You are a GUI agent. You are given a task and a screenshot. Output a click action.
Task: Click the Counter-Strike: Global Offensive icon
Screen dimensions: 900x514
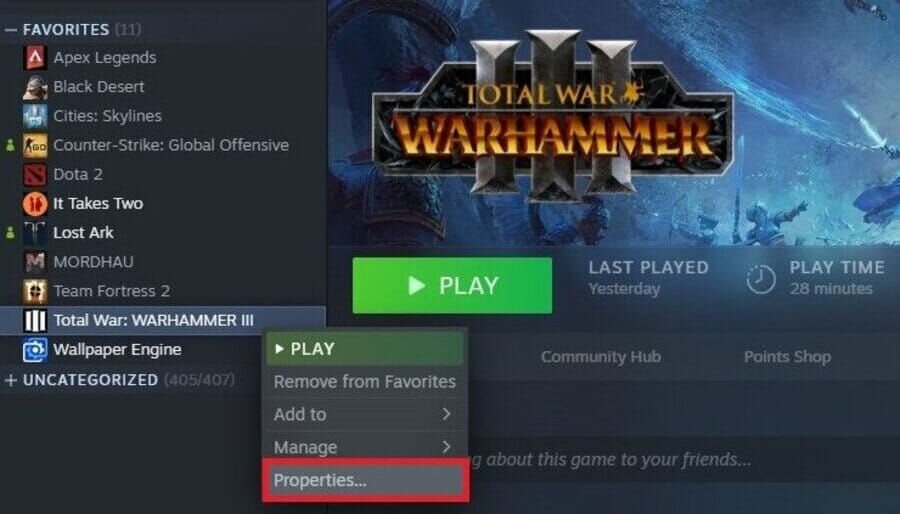pos(35,145)
